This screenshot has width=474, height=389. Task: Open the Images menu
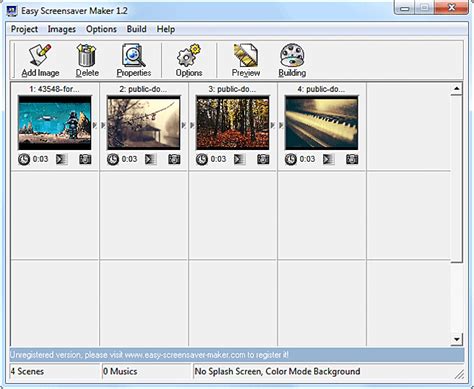coord(62,29)
